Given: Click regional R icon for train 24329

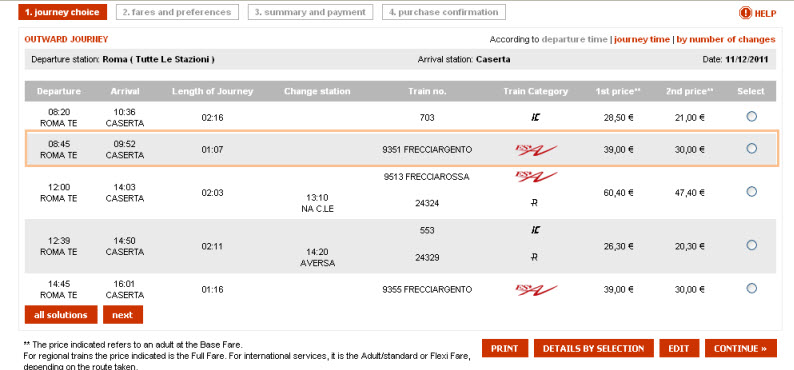Looking at the screenshot, I should pyautogui.click(x=535, y=258).
